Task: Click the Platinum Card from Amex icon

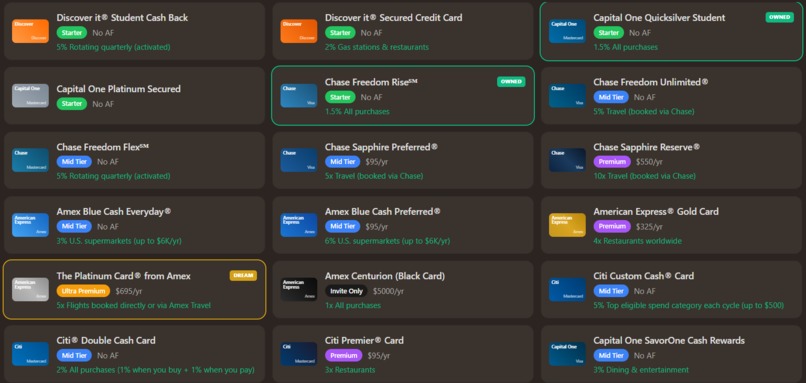Action: click(30, 289)
